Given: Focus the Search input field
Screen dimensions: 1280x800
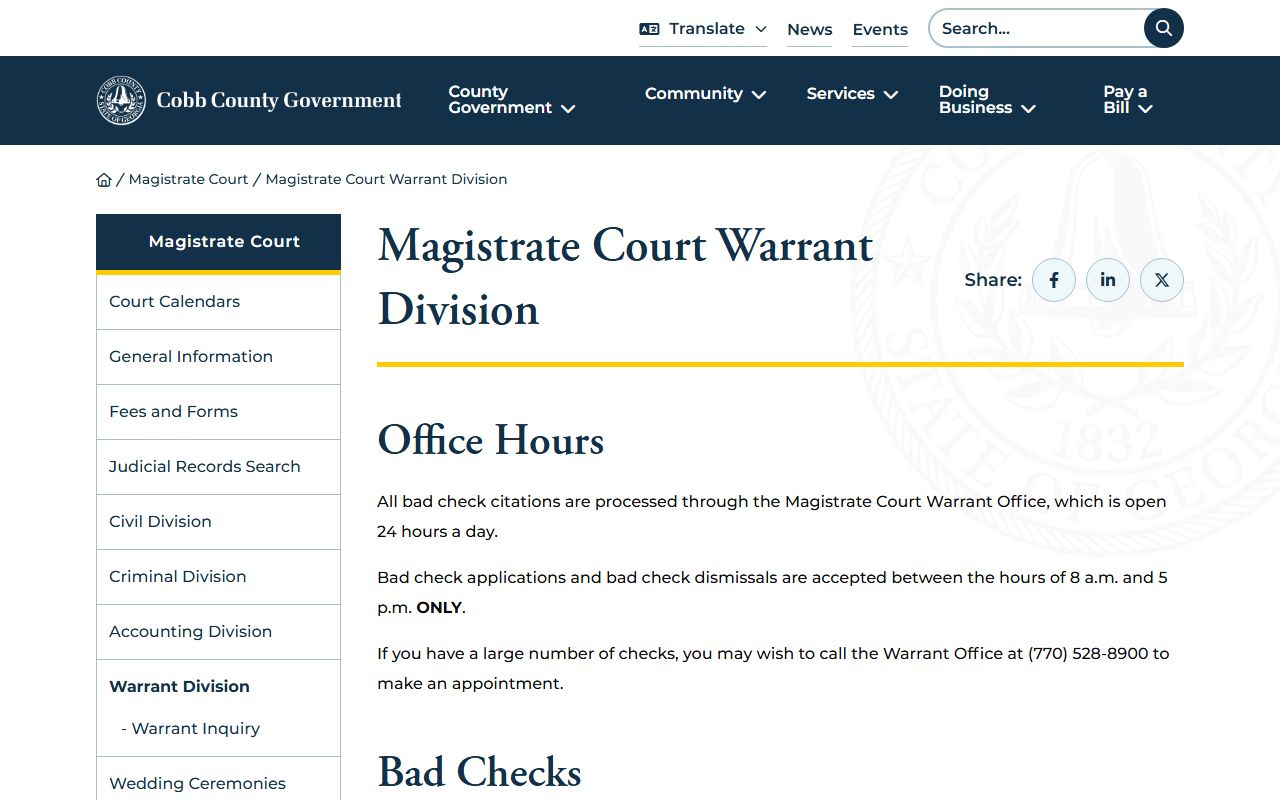Looking at the screenshot, I should pos(1036,28).
